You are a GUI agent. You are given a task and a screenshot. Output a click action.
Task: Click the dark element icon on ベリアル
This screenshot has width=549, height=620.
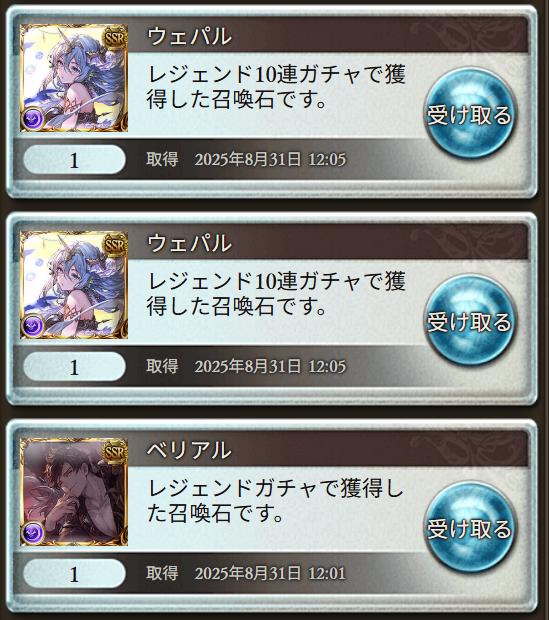(33, 532)
